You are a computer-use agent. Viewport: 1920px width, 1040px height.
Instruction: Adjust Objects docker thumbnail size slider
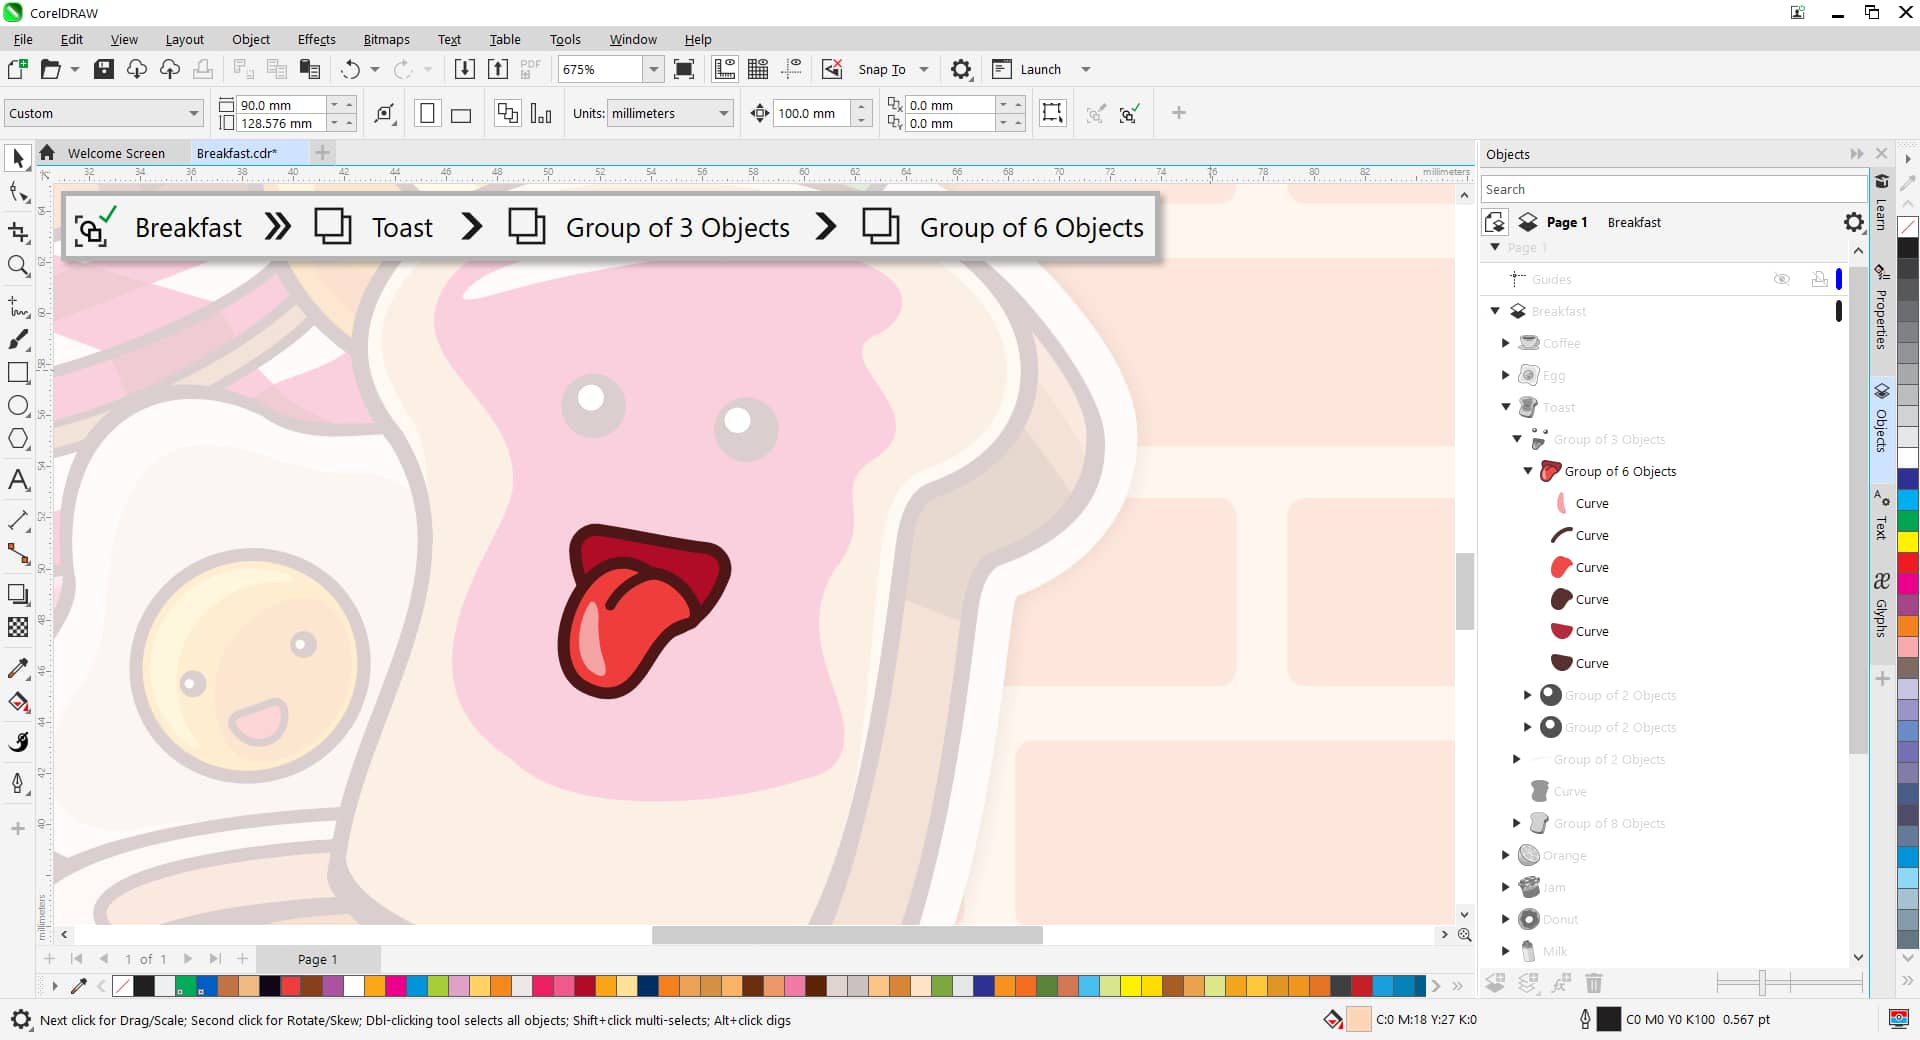1762,983
